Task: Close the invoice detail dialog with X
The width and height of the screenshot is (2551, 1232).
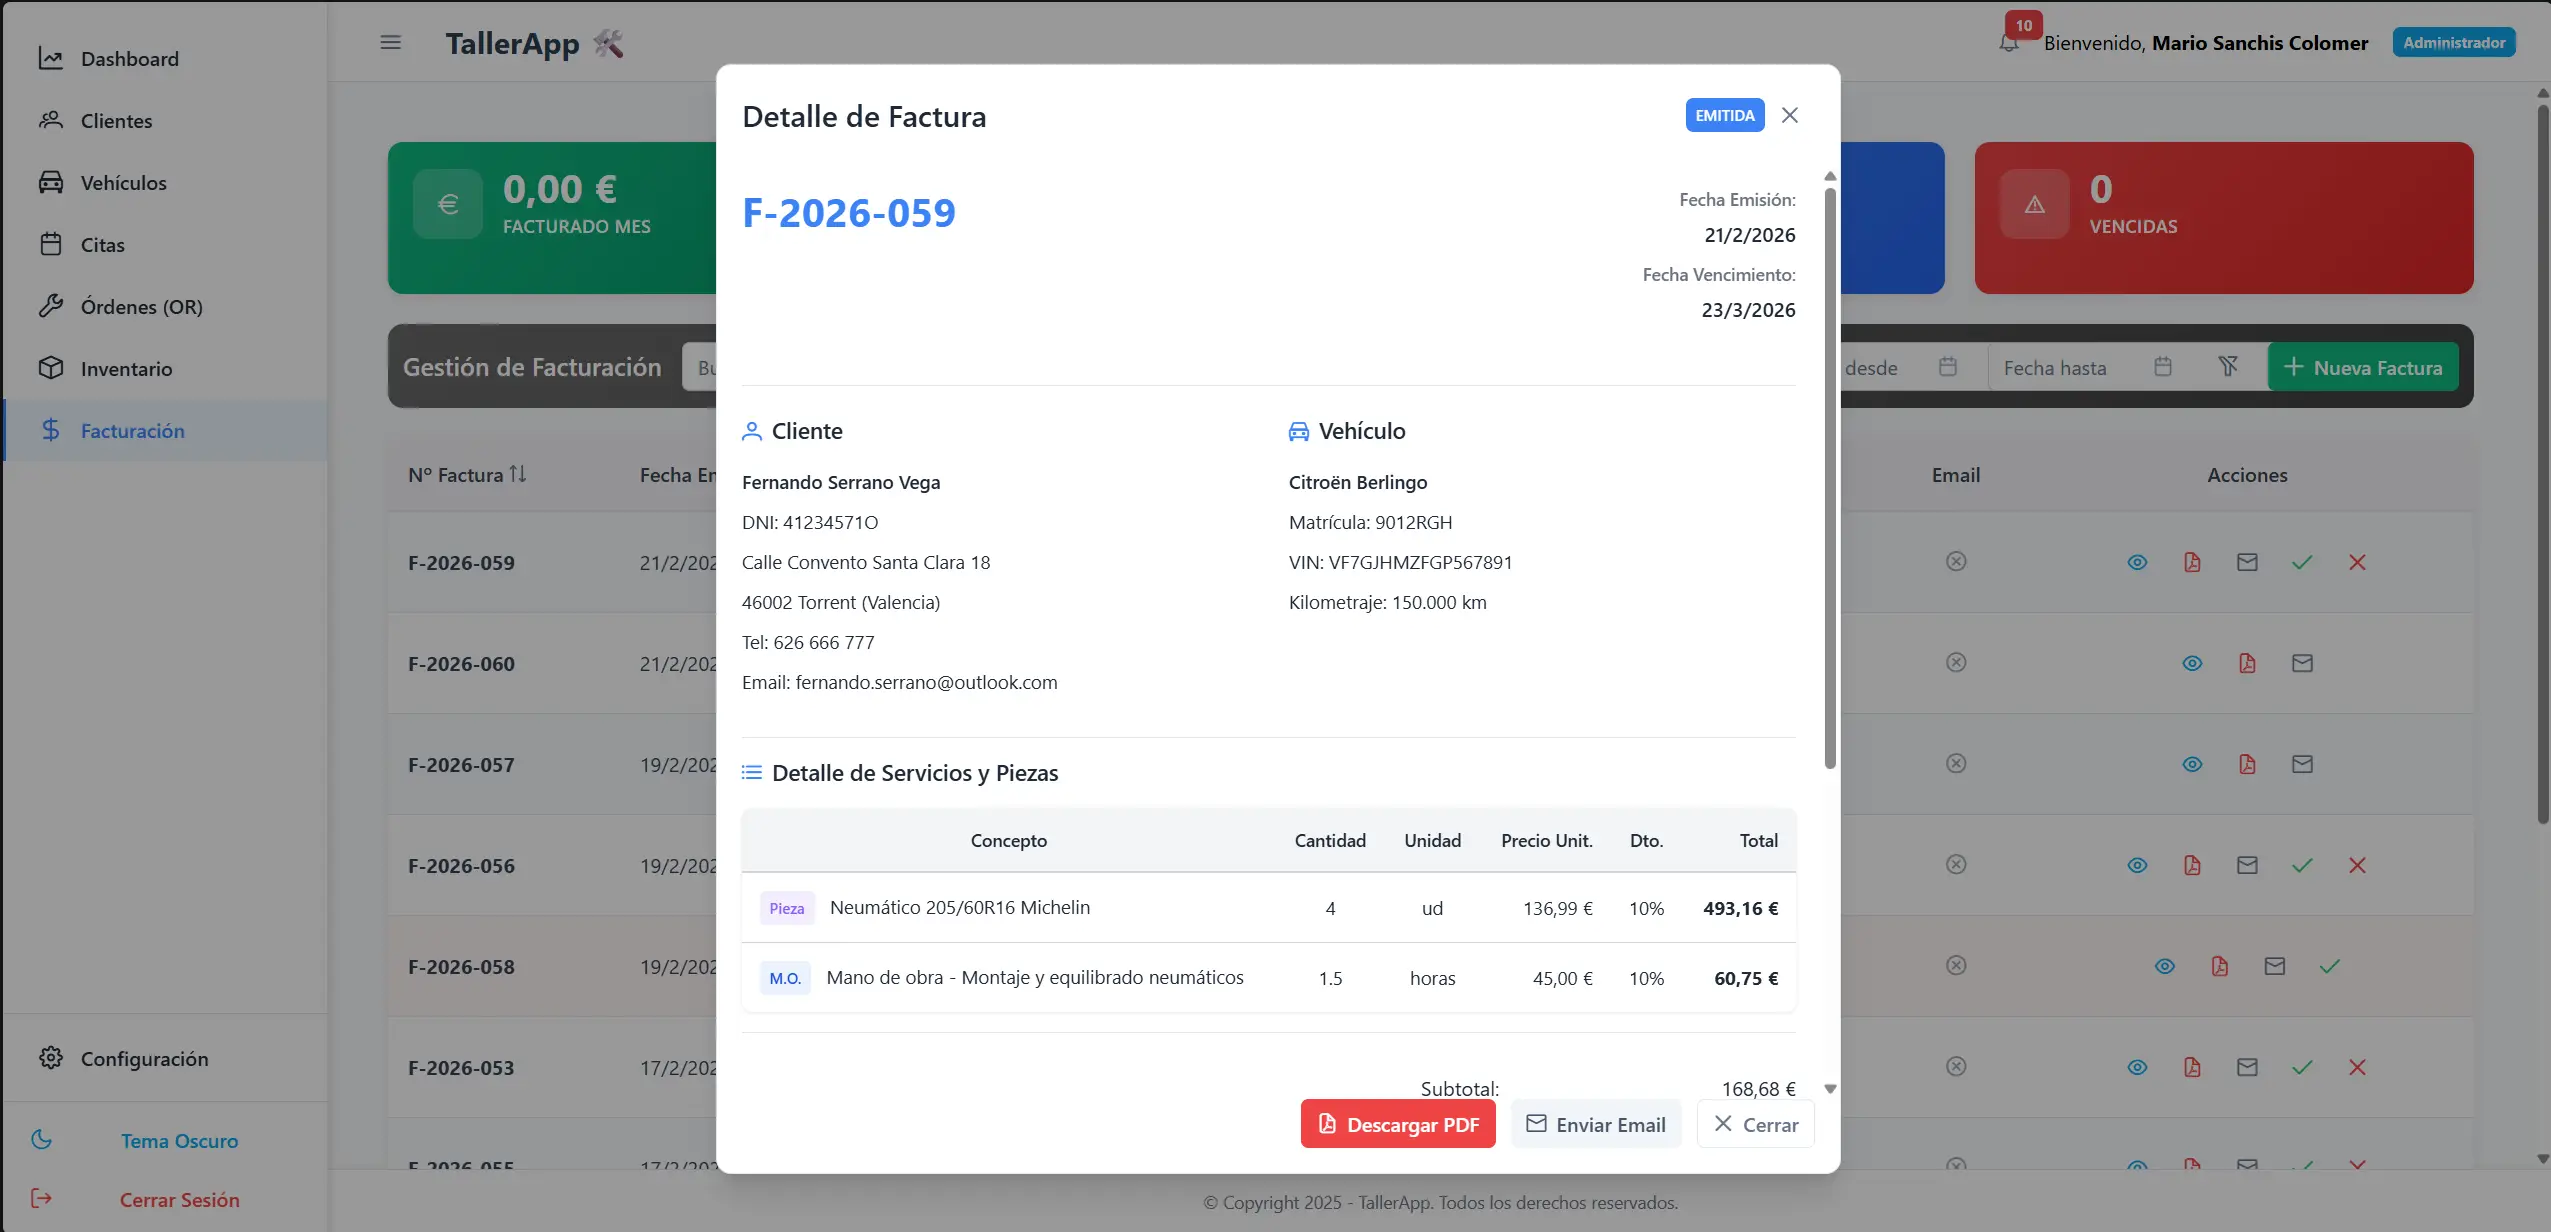Action: tap(1790, 115)
